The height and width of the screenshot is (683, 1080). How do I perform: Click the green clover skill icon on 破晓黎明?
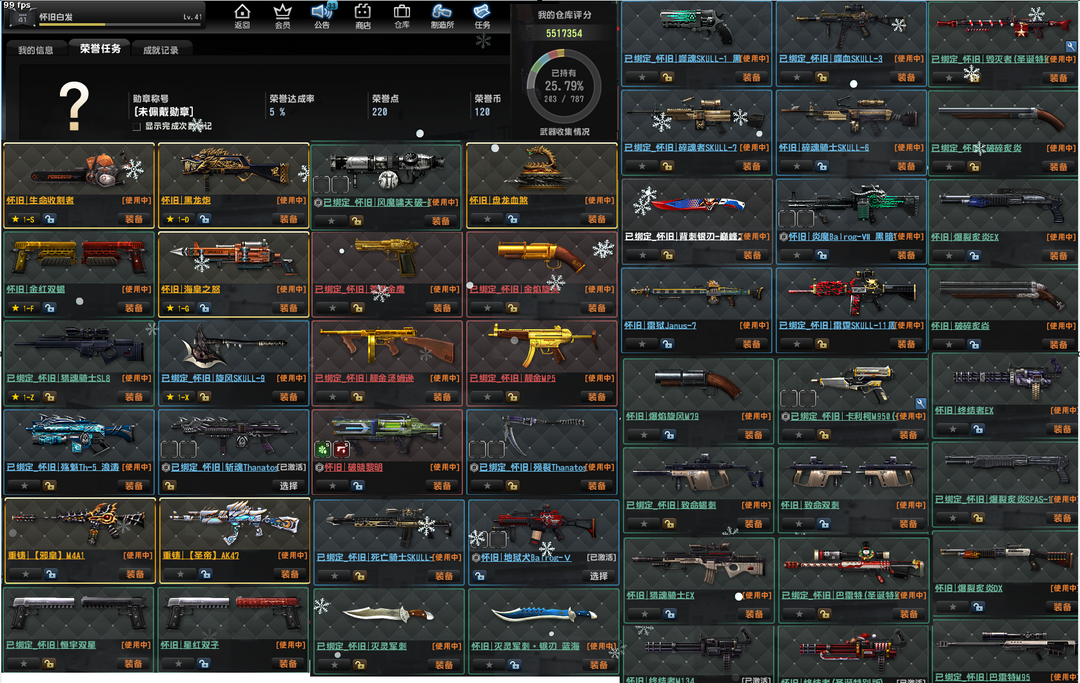pos(323,450)
